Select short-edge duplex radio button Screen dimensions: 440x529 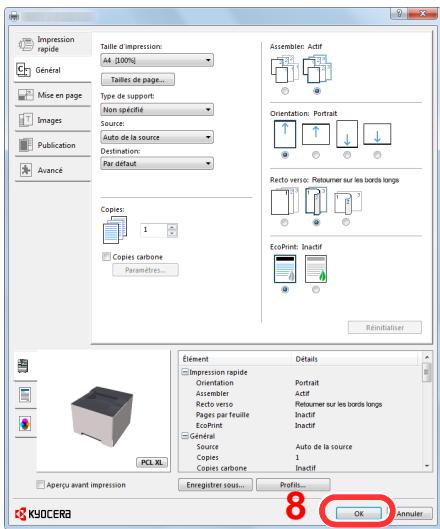tap(346, 222)
